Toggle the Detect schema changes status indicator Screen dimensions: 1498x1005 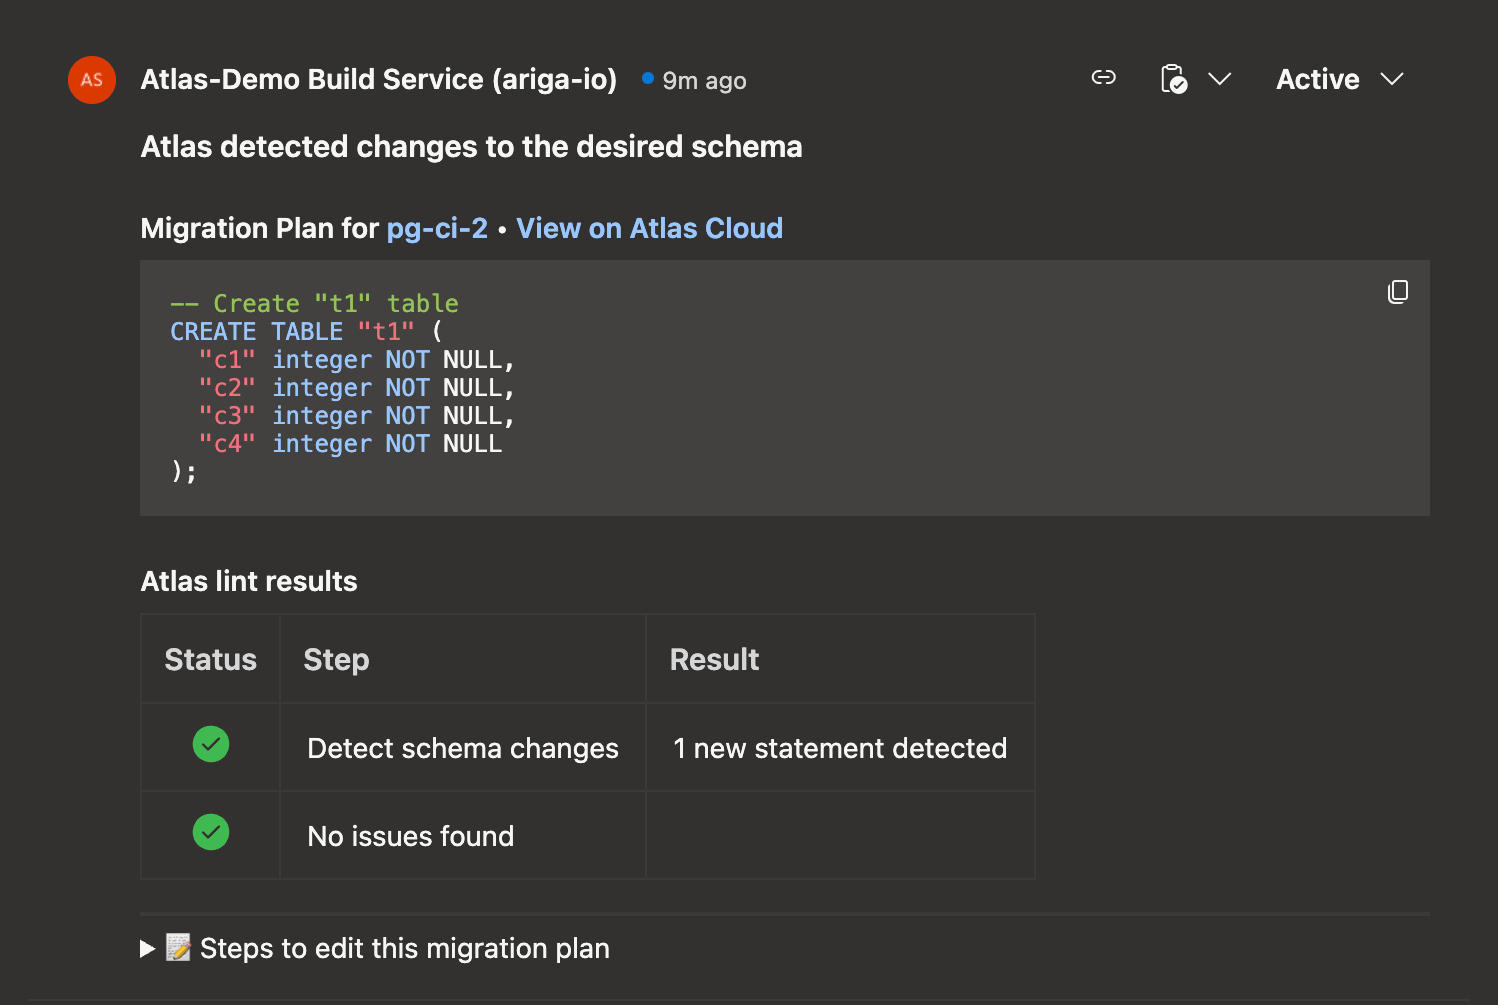click(210, 744)
